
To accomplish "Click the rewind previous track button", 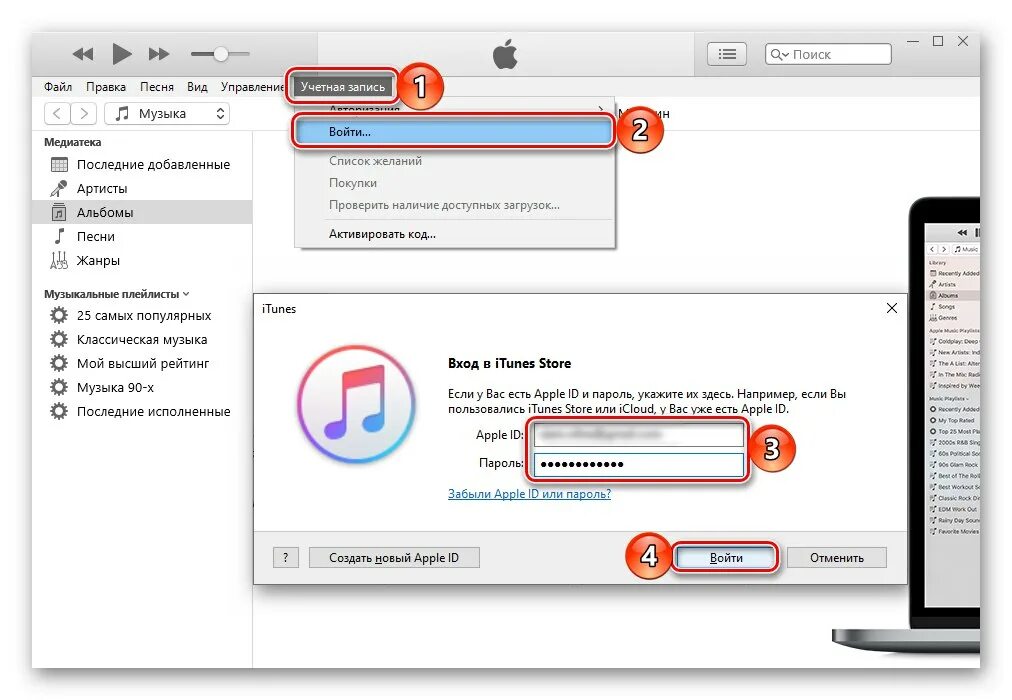I will [83, 54].
